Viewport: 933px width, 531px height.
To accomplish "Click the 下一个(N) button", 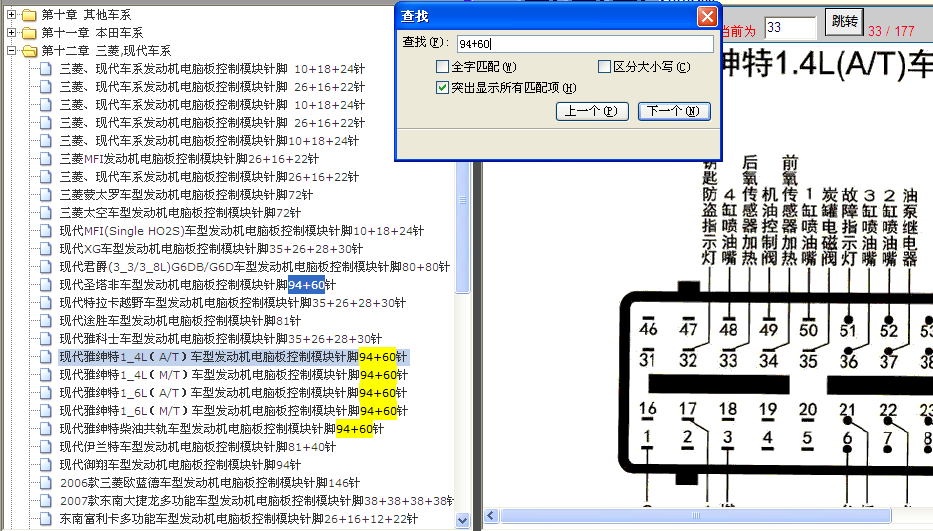I will (674, 111).
